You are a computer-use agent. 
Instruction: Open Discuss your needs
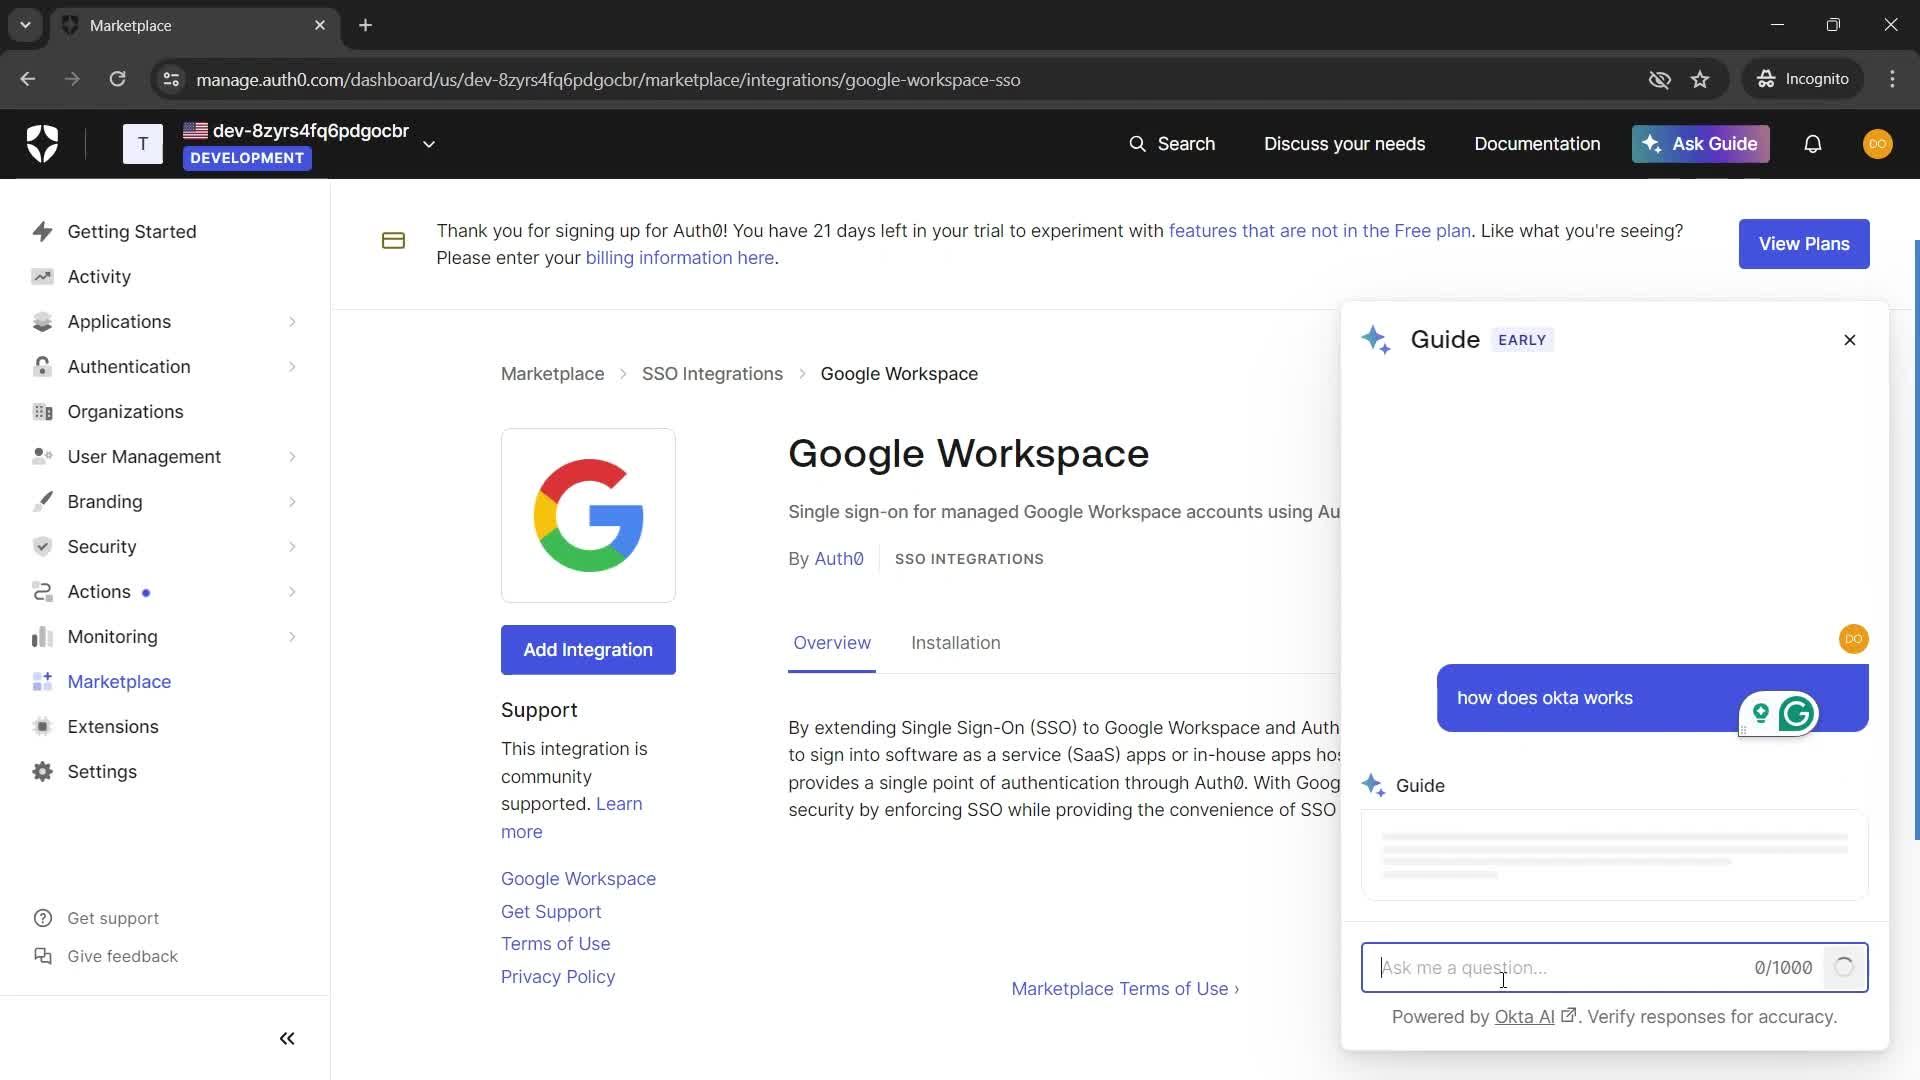pos(1344,144)
